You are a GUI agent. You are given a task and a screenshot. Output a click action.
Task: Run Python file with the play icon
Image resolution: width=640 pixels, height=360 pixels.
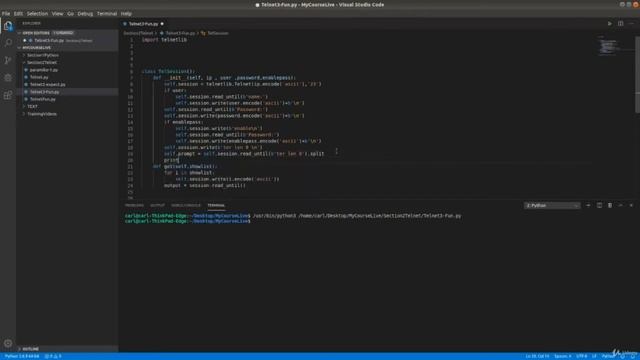point(610,24)
